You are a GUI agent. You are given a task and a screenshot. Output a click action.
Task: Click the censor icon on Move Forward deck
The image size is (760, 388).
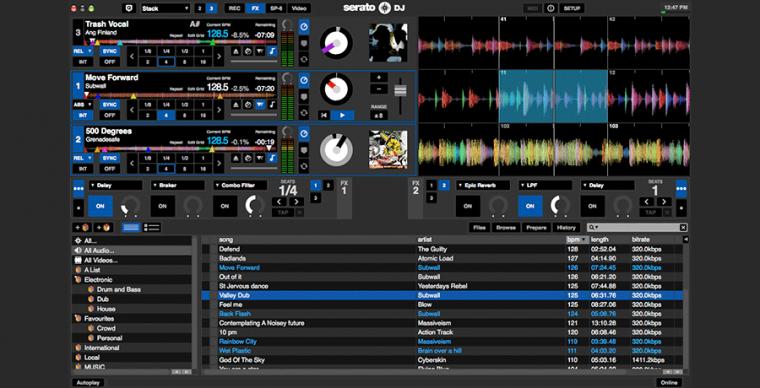click(260, 104)
